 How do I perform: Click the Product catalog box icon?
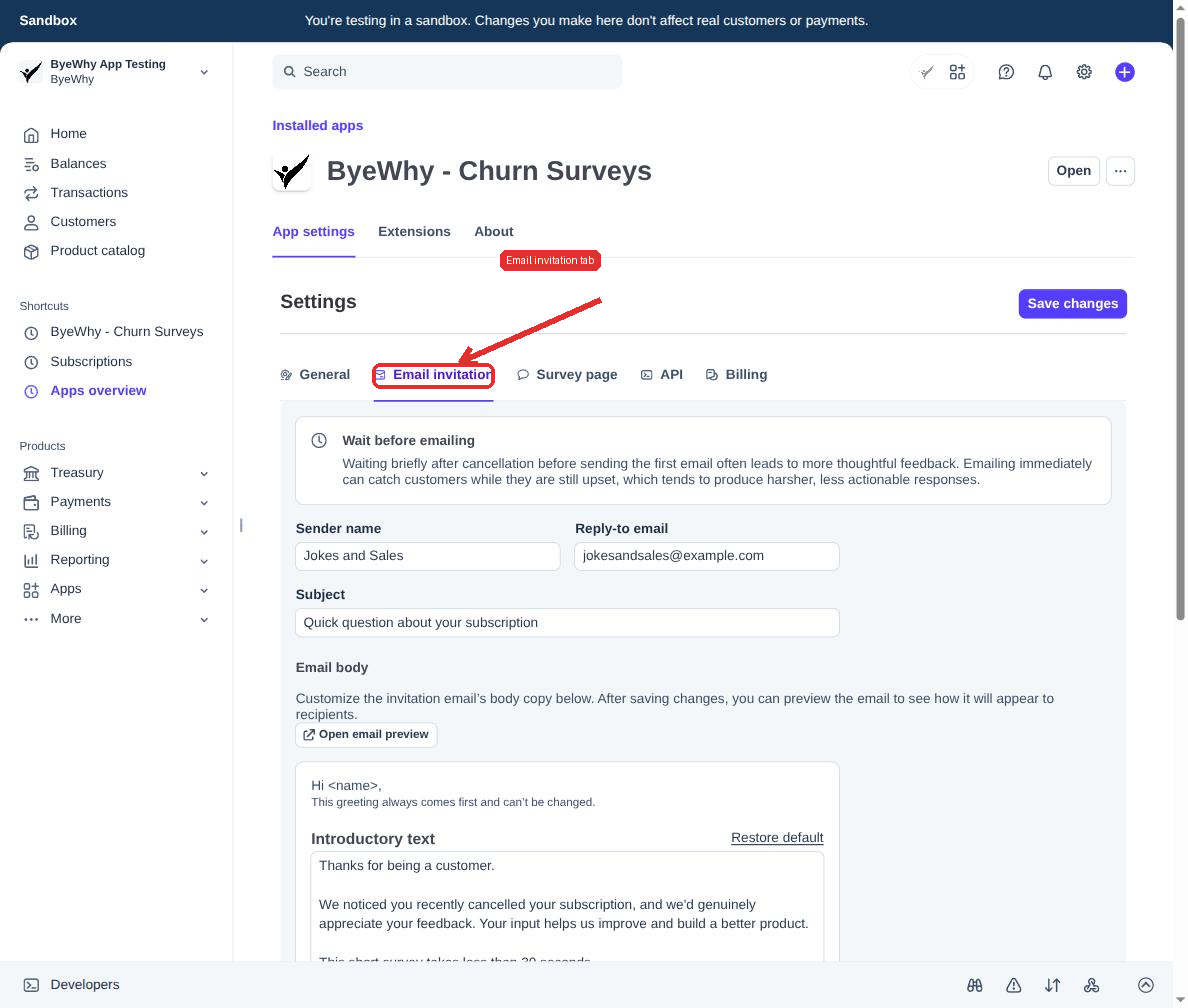click(x=31, y=252)
